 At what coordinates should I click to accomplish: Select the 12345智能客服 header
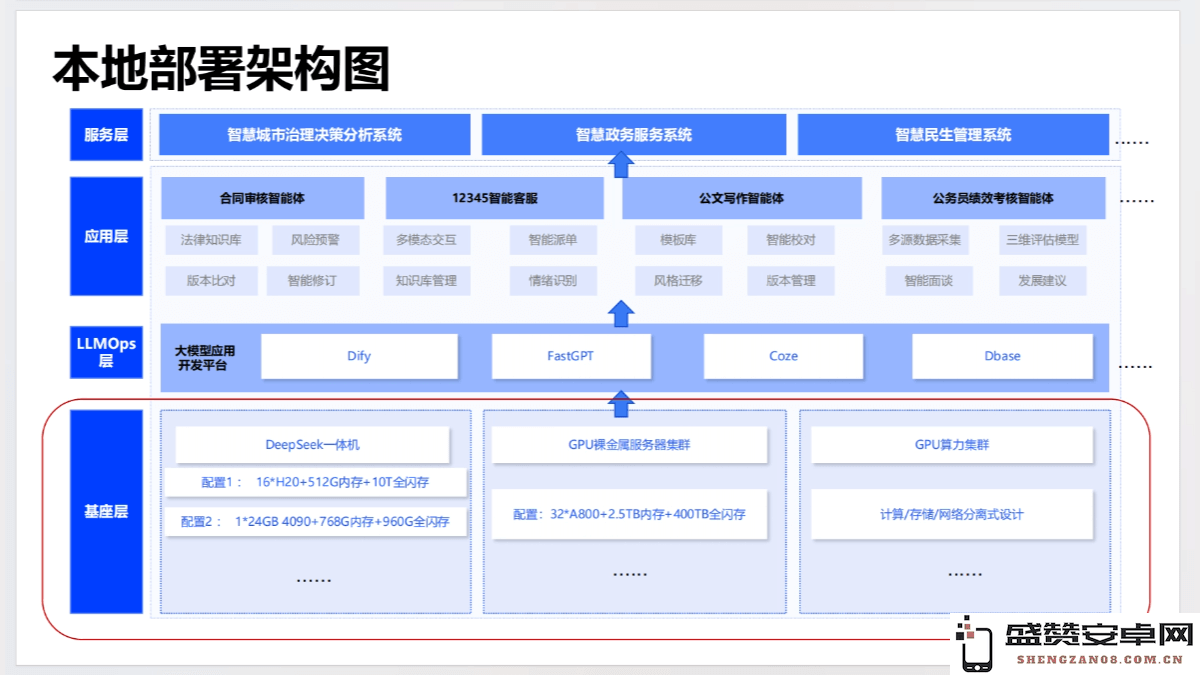coord(494,198)
